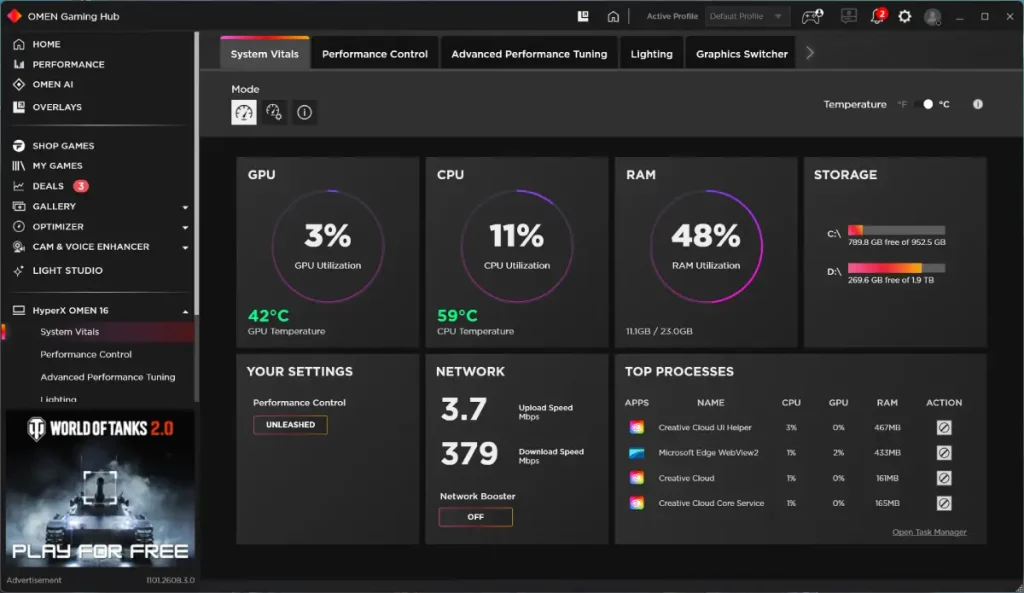Open the Mode info icon
1024x593 pixels.
[x=304, y=112]
